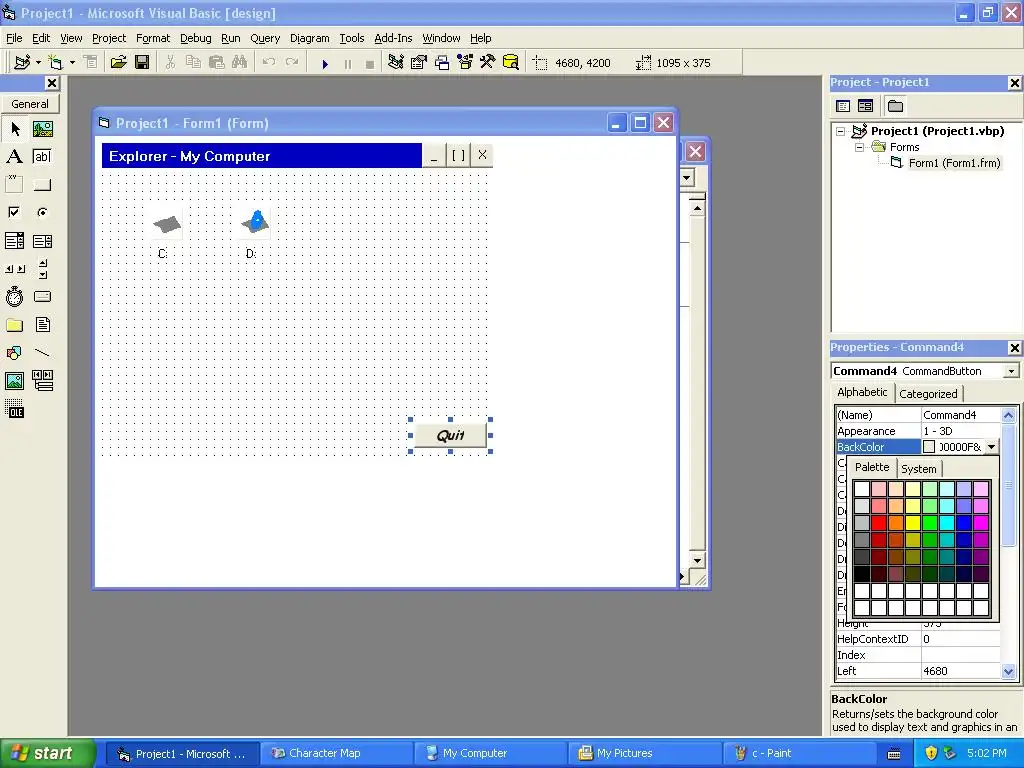Select the FileListBox tool

(43, 325)
